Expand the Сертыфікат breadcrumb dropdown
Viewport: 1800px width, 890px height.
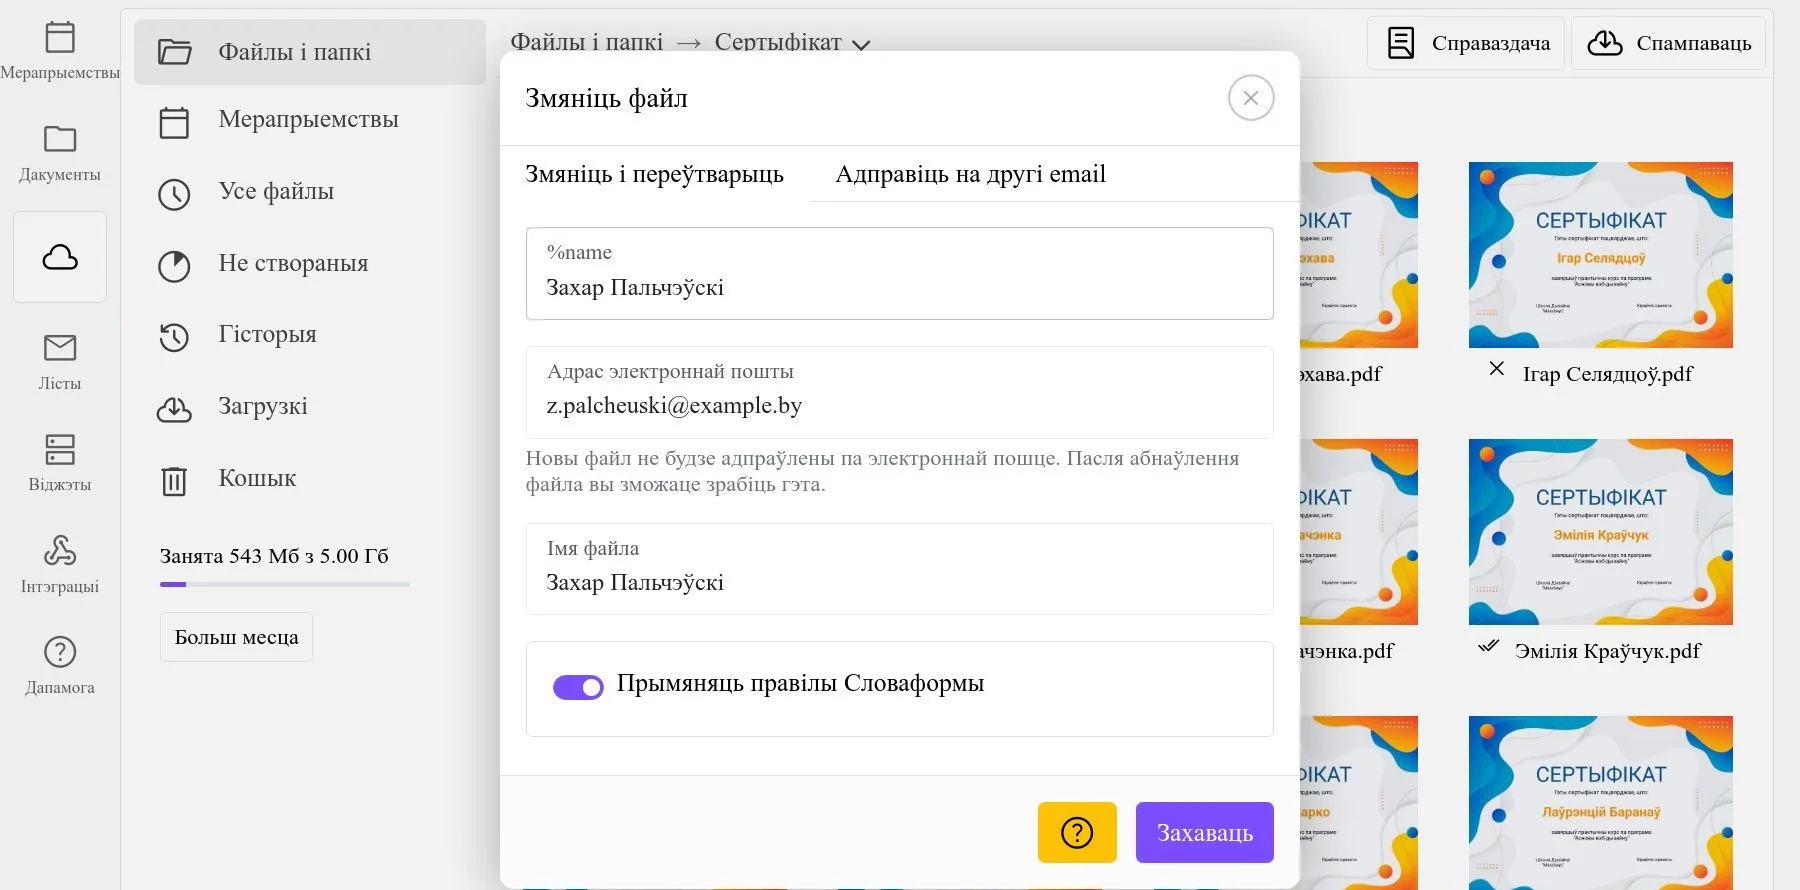point(861,45)
